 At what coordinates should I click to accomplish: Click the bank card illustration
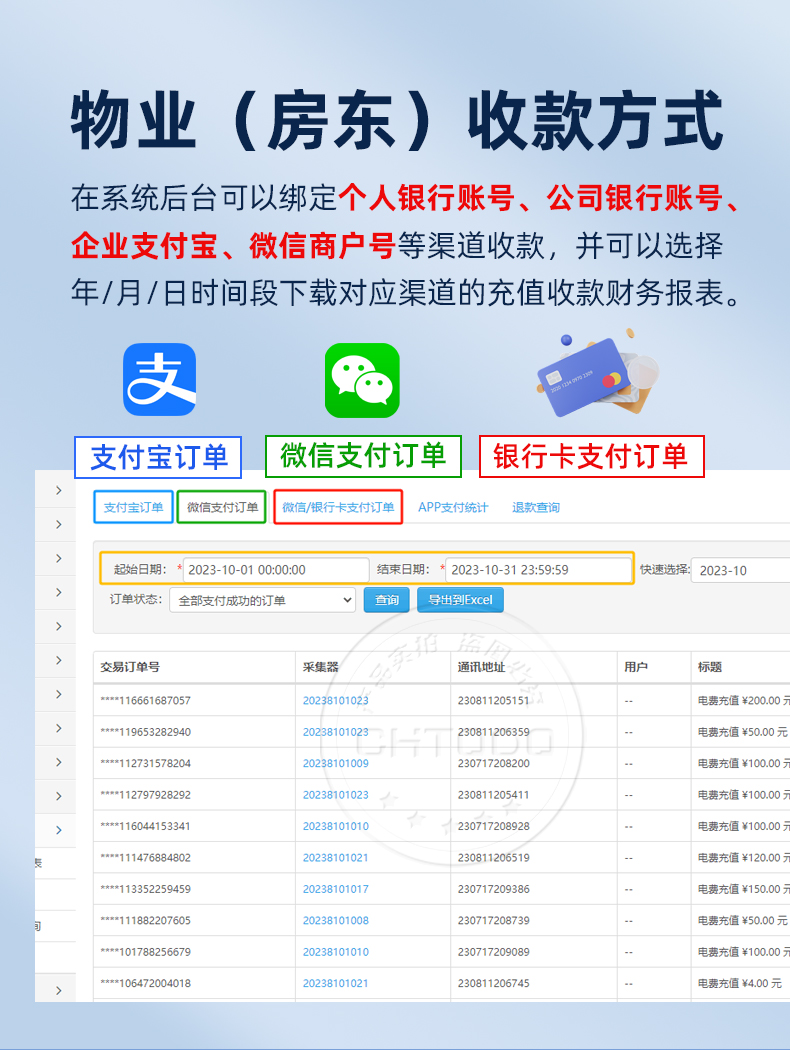pos(597,374)
